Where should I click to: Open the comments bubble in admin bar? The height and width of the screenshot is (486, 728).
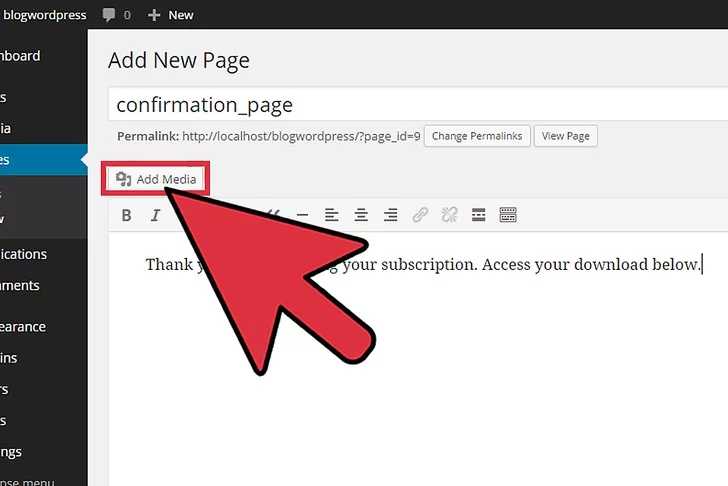click(116, 15)
